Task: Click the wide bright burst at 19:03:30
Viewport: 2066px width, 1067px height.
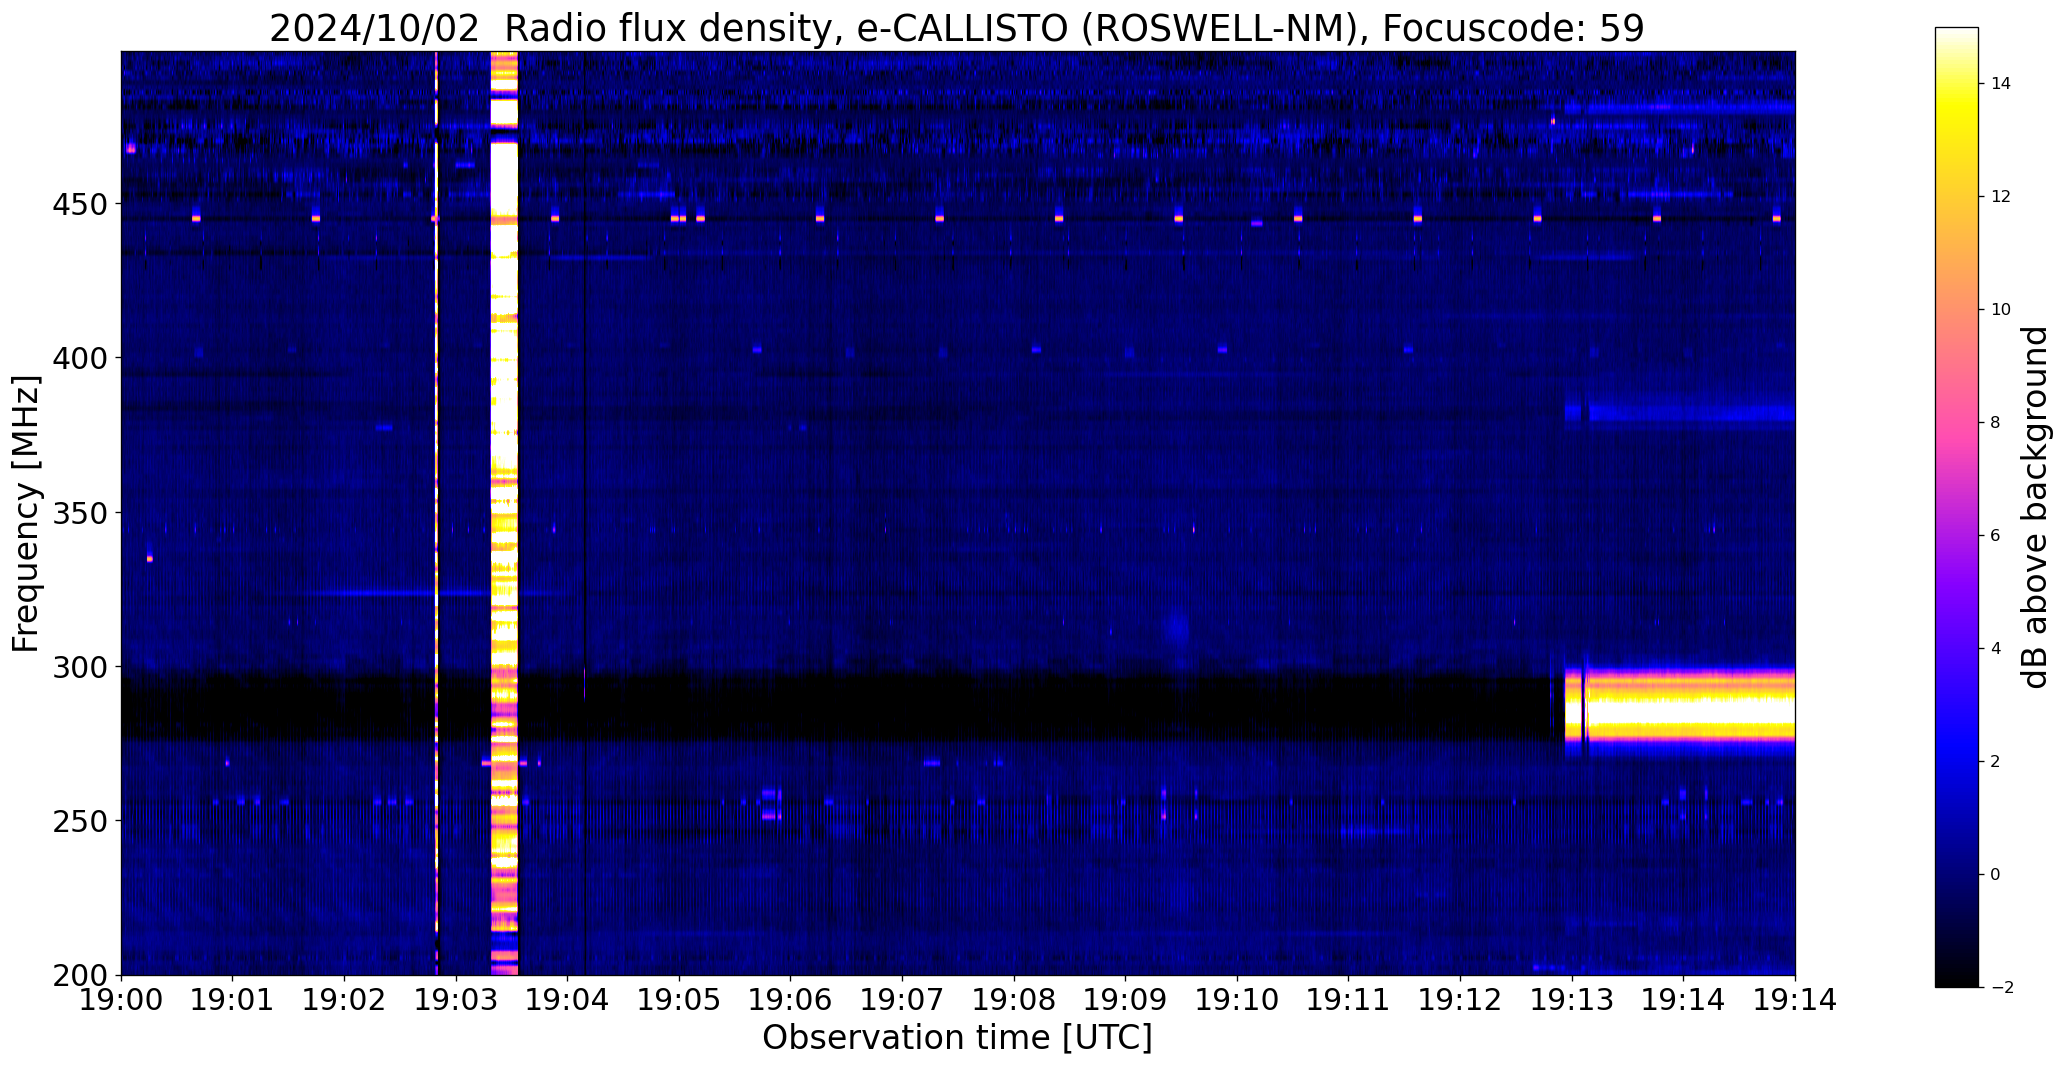Action: click(504, 513)
